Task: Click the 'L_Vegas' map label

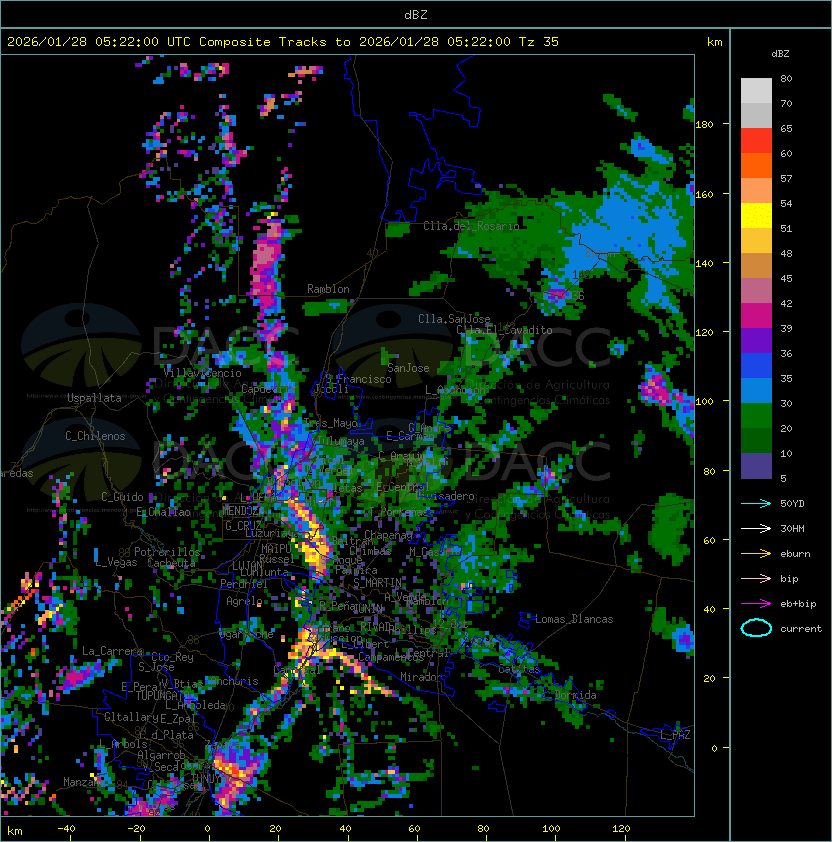Action: pos(116,562)
